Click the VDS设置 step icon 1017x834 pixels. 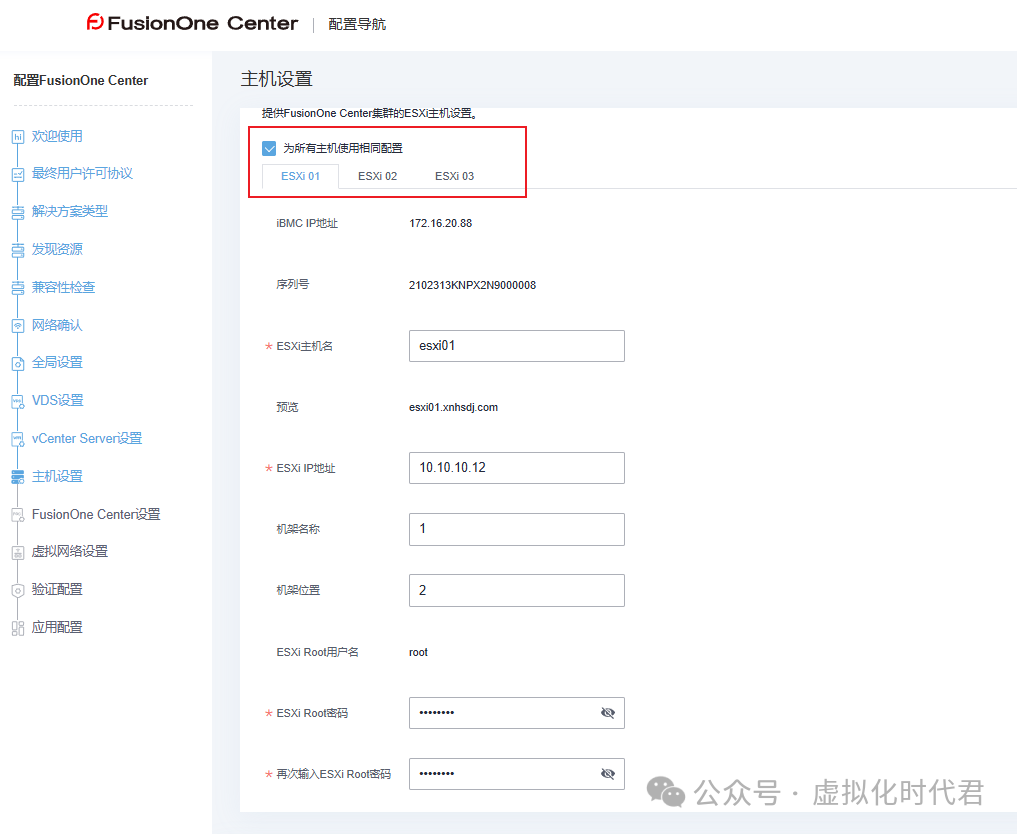tap(18, 401)
